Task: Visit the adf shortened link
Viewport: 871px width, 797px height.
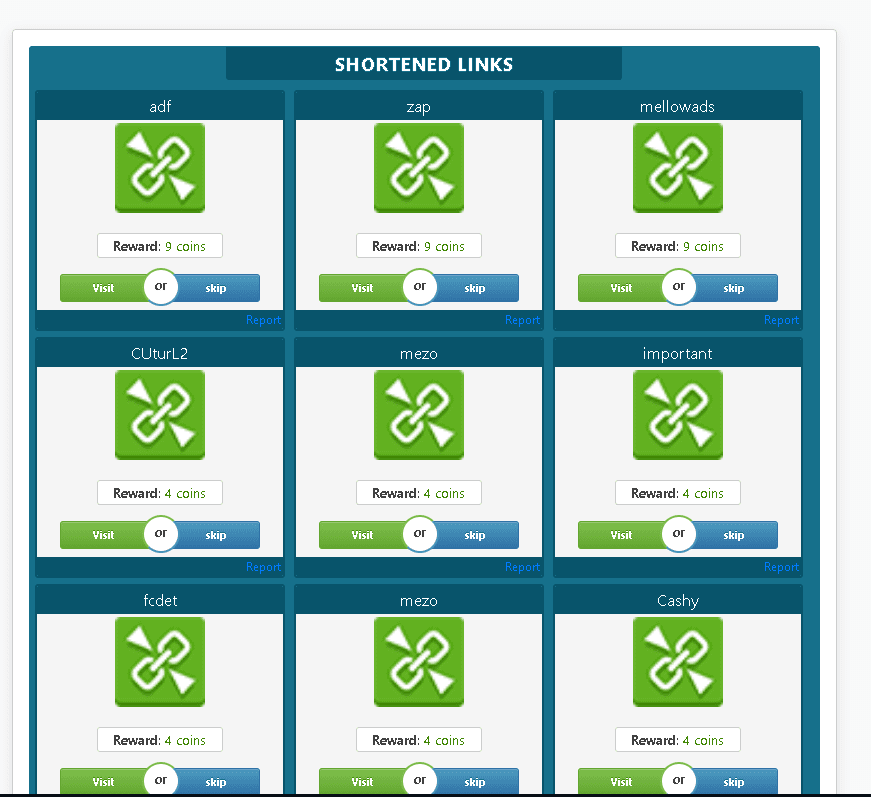Action: [x=103, y=288]
